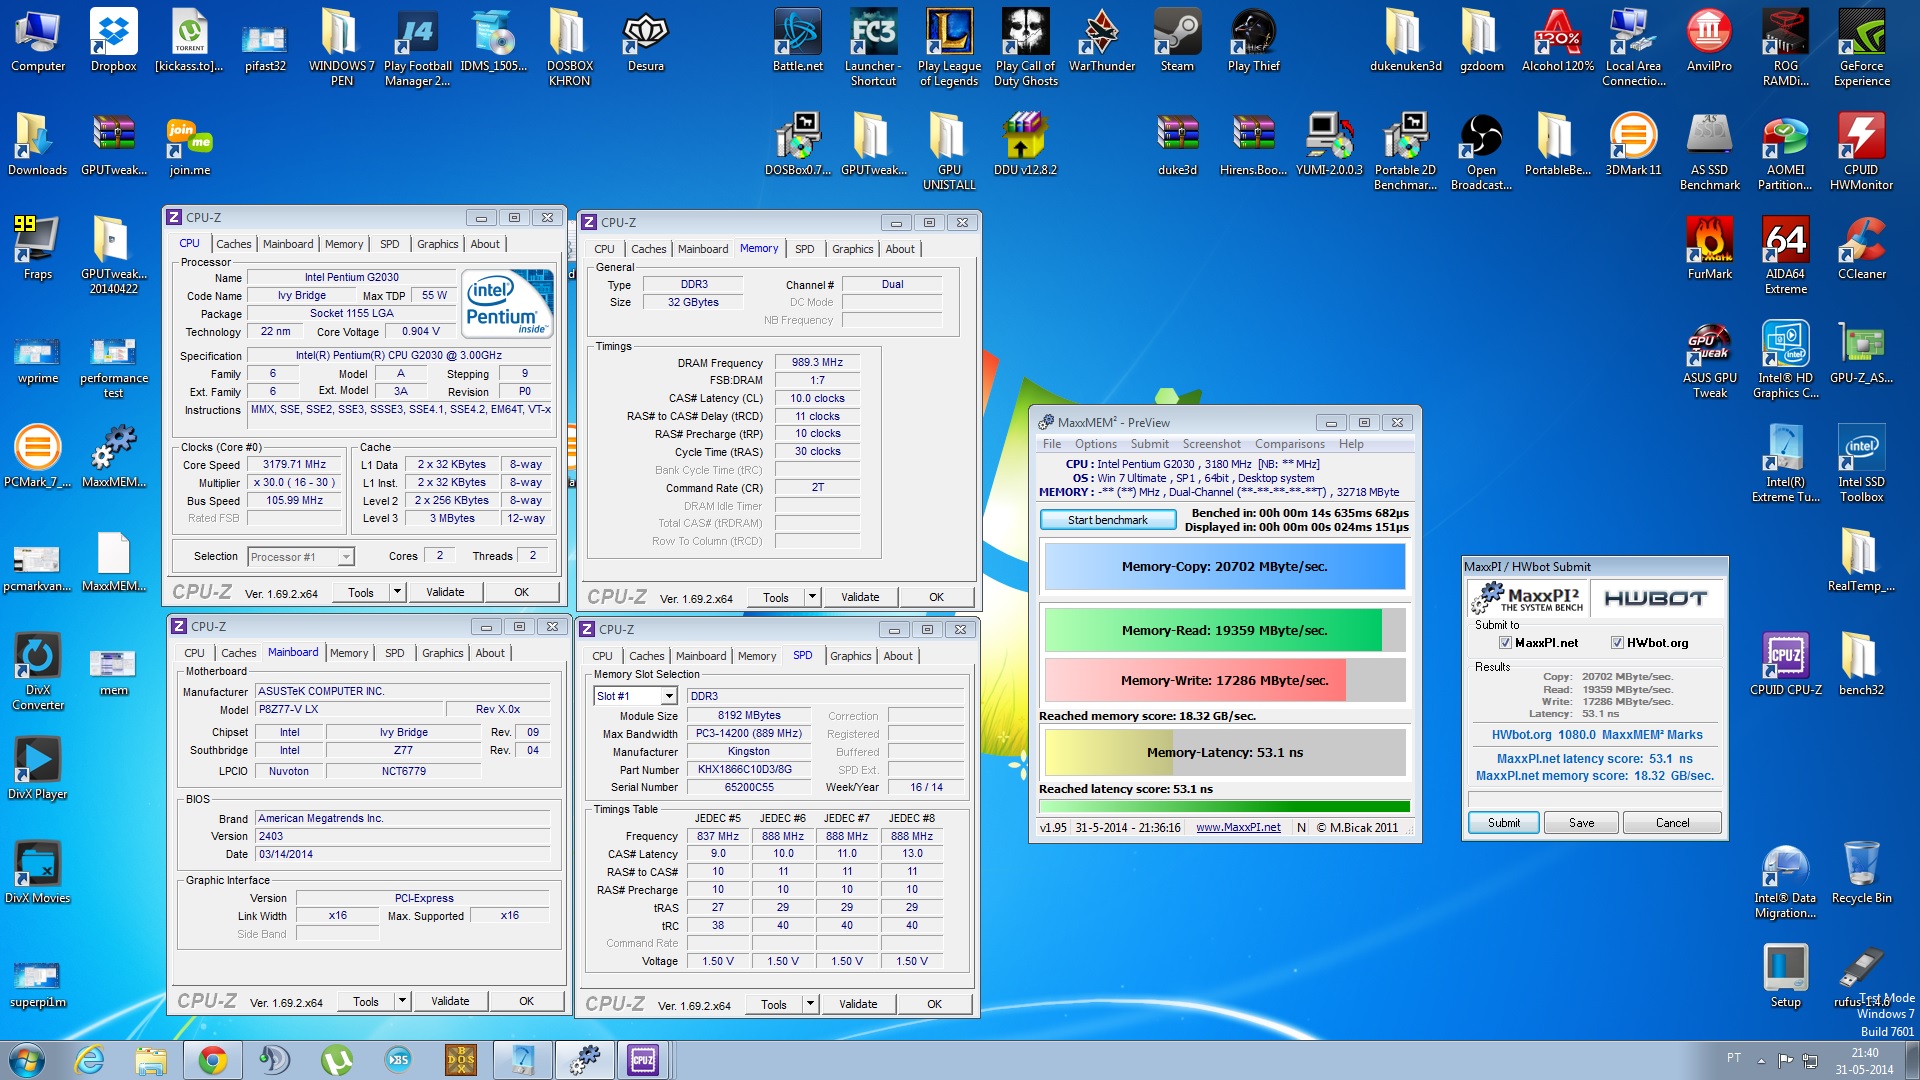Click the Windows Start button
1920x1080 pixels.
coord(27,1059)
